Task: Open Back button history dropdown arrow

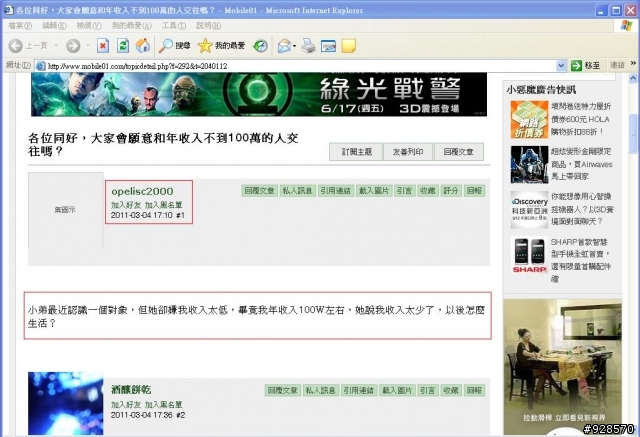Action: (56, 46)
